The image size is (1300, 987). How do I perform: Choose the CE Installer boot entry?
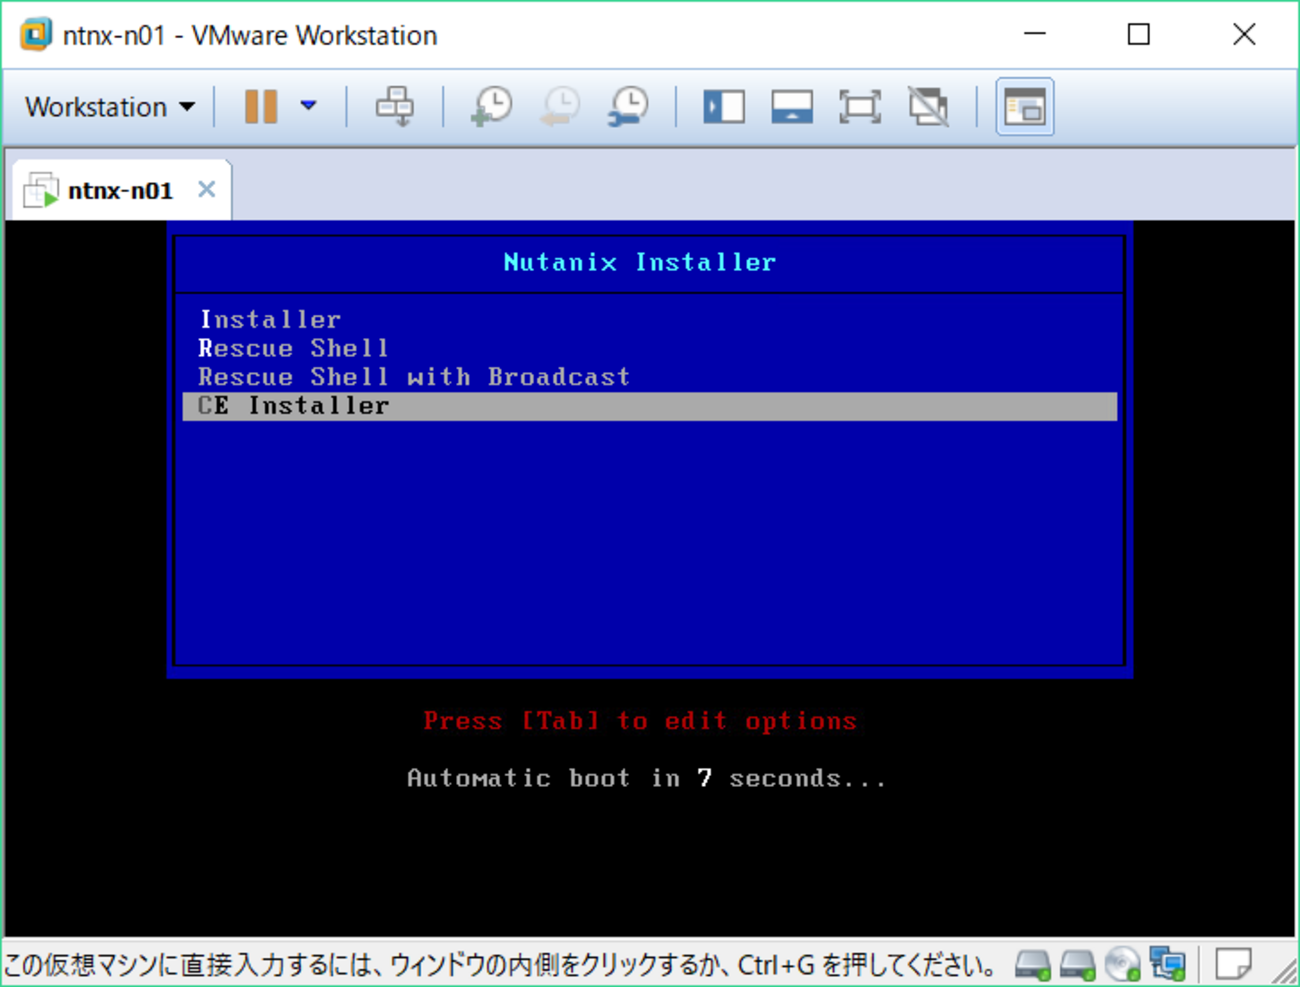(650, 406)
